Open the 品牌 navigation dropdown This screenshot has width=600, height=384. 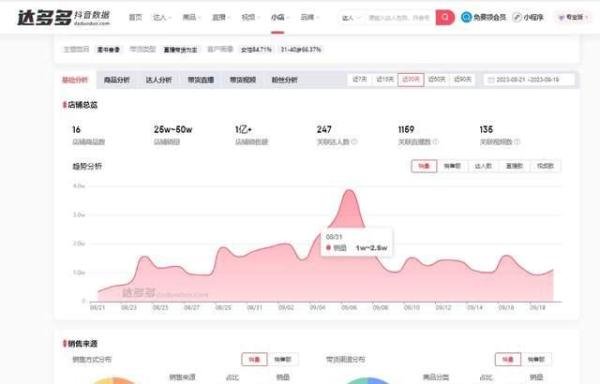309,17
